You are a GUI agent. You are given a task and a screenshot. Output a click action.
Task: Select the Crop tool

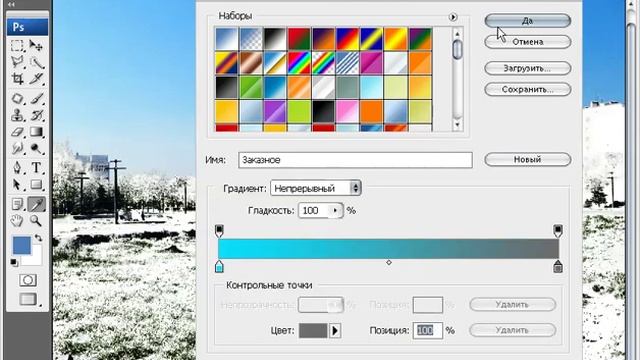coord(17,78)
